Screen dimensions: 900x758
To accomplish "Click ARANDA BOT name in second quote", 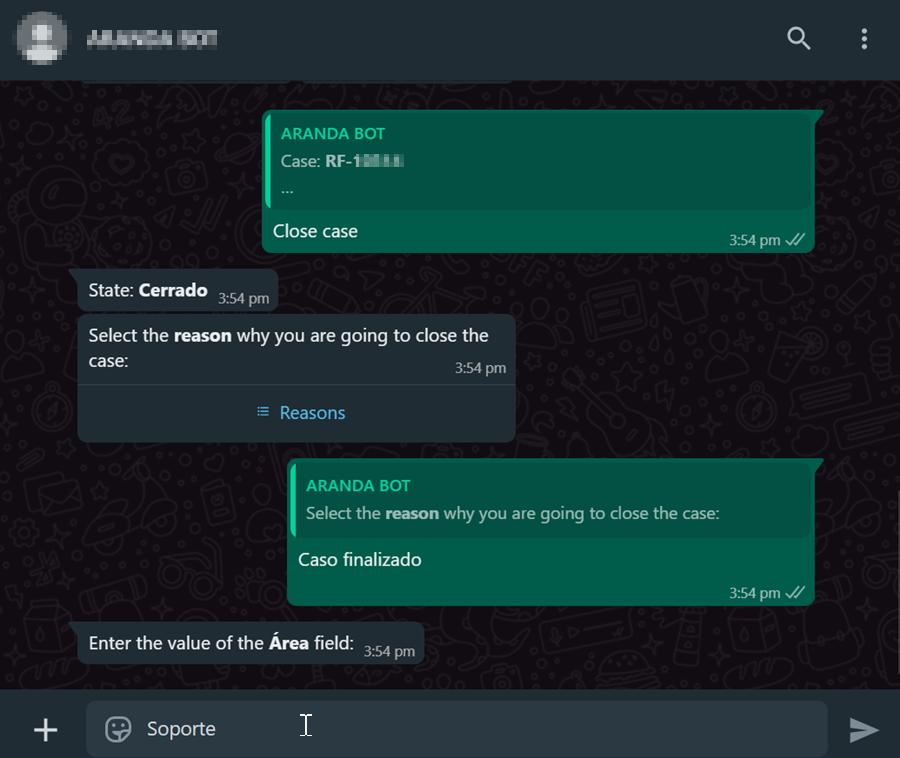I will [x=358, y=486].
